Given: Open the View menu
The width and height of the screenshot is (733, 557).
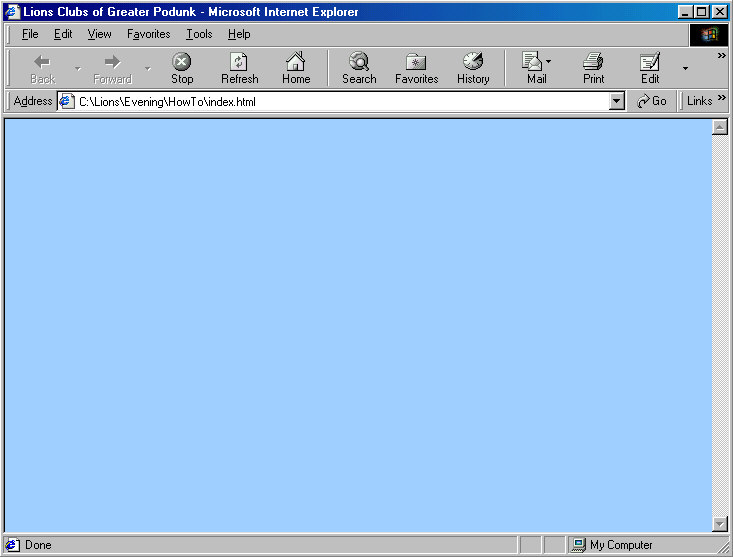Looking at the screenshot, I should (99, 34).
